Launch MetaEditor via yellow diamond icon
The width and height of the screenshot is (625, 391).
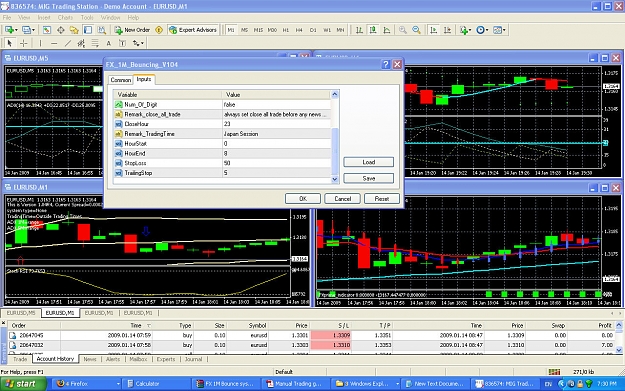[x=159, y=30]
